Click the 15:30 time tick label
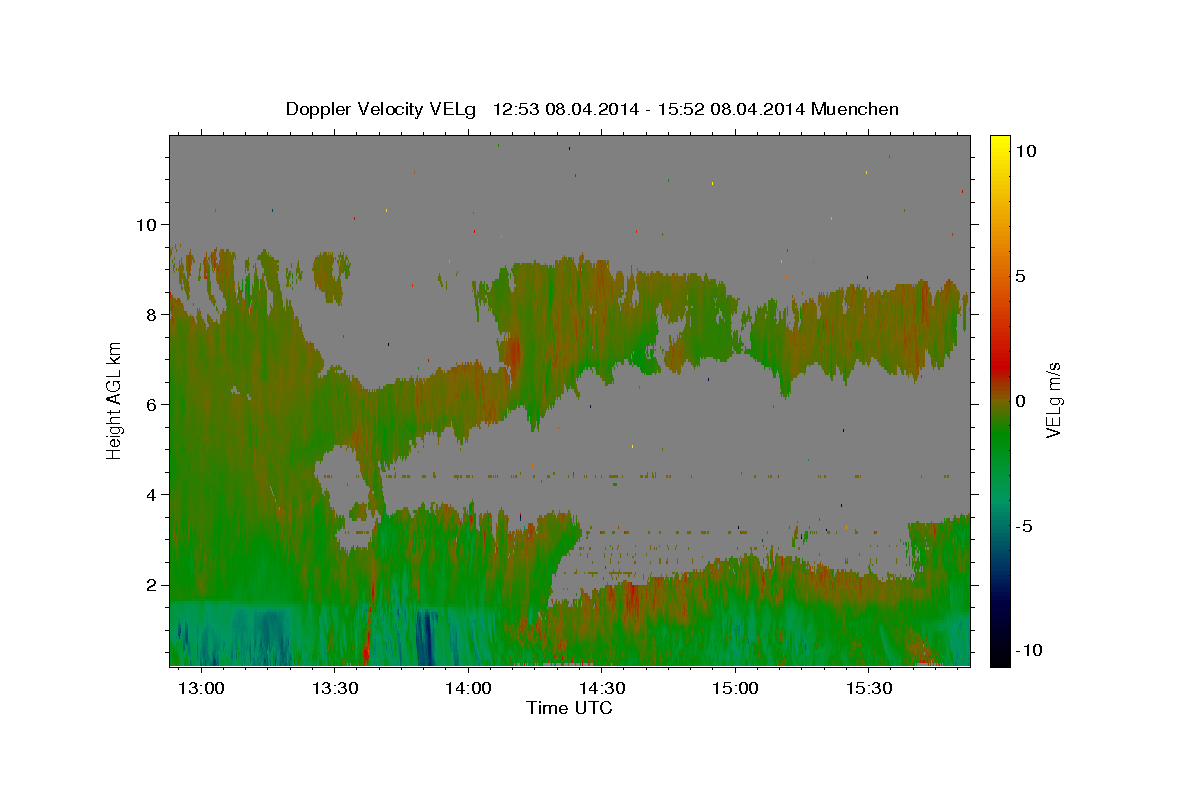The image size is (1200, 800). tap(868, 689)
